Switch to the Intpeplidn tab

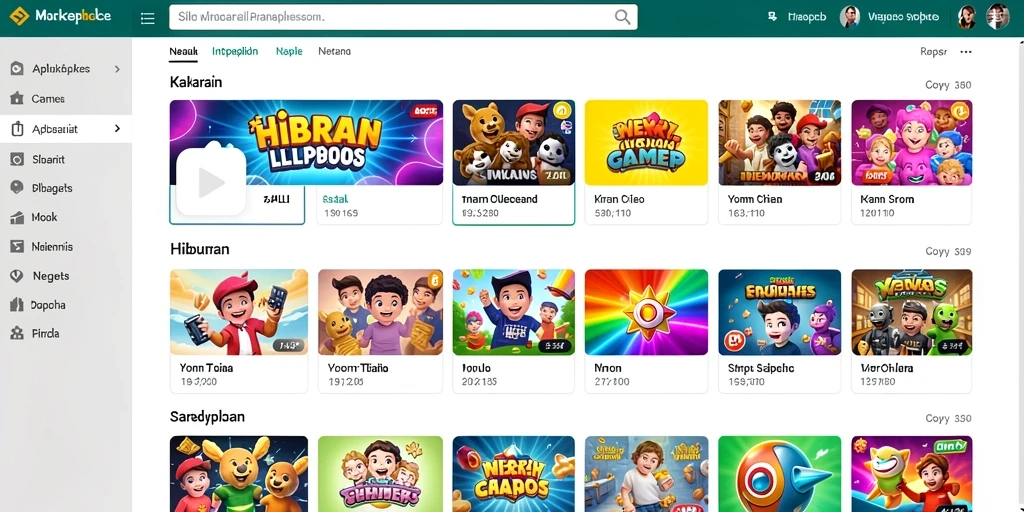pyautogui.click(x=235, y=51)
